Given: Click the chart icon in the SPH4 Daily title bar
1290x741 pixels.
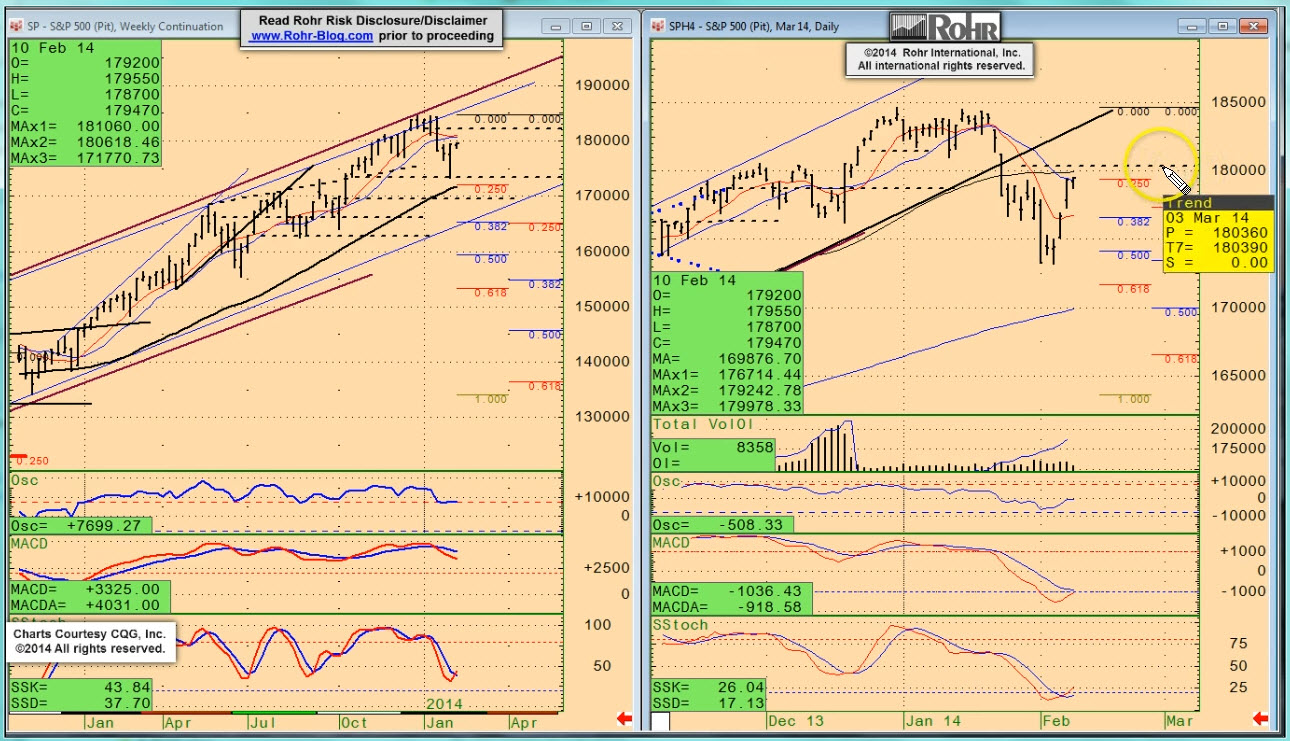Looking at the screenshot, I should coord(661,26).
